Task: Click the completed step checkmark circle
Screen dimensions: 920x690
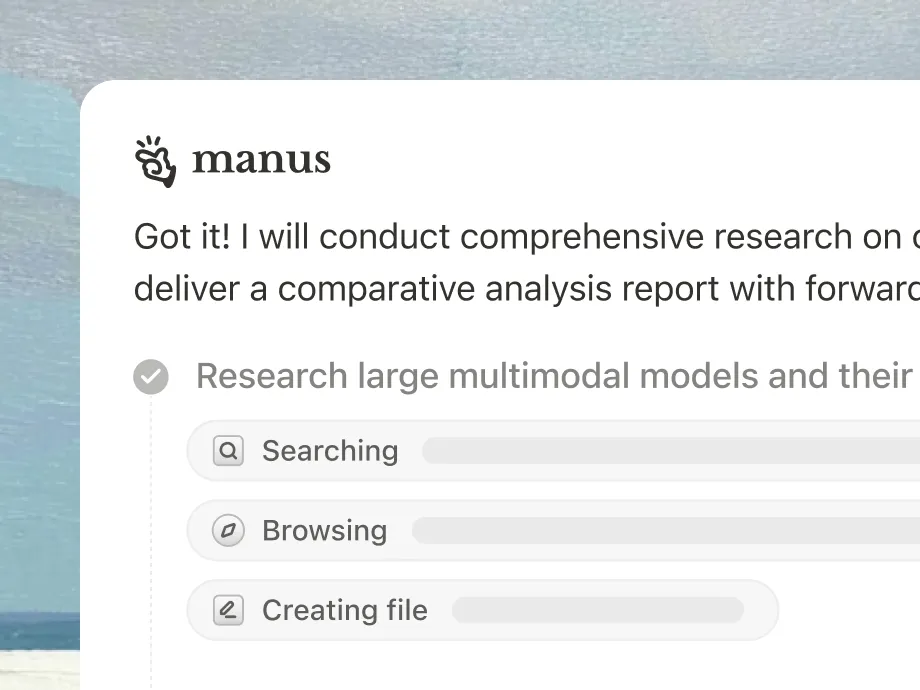Action: point(151,377)
